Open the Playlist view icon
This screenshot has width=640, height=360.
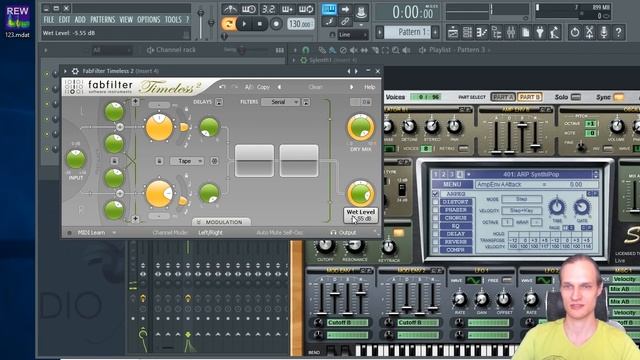453,32
